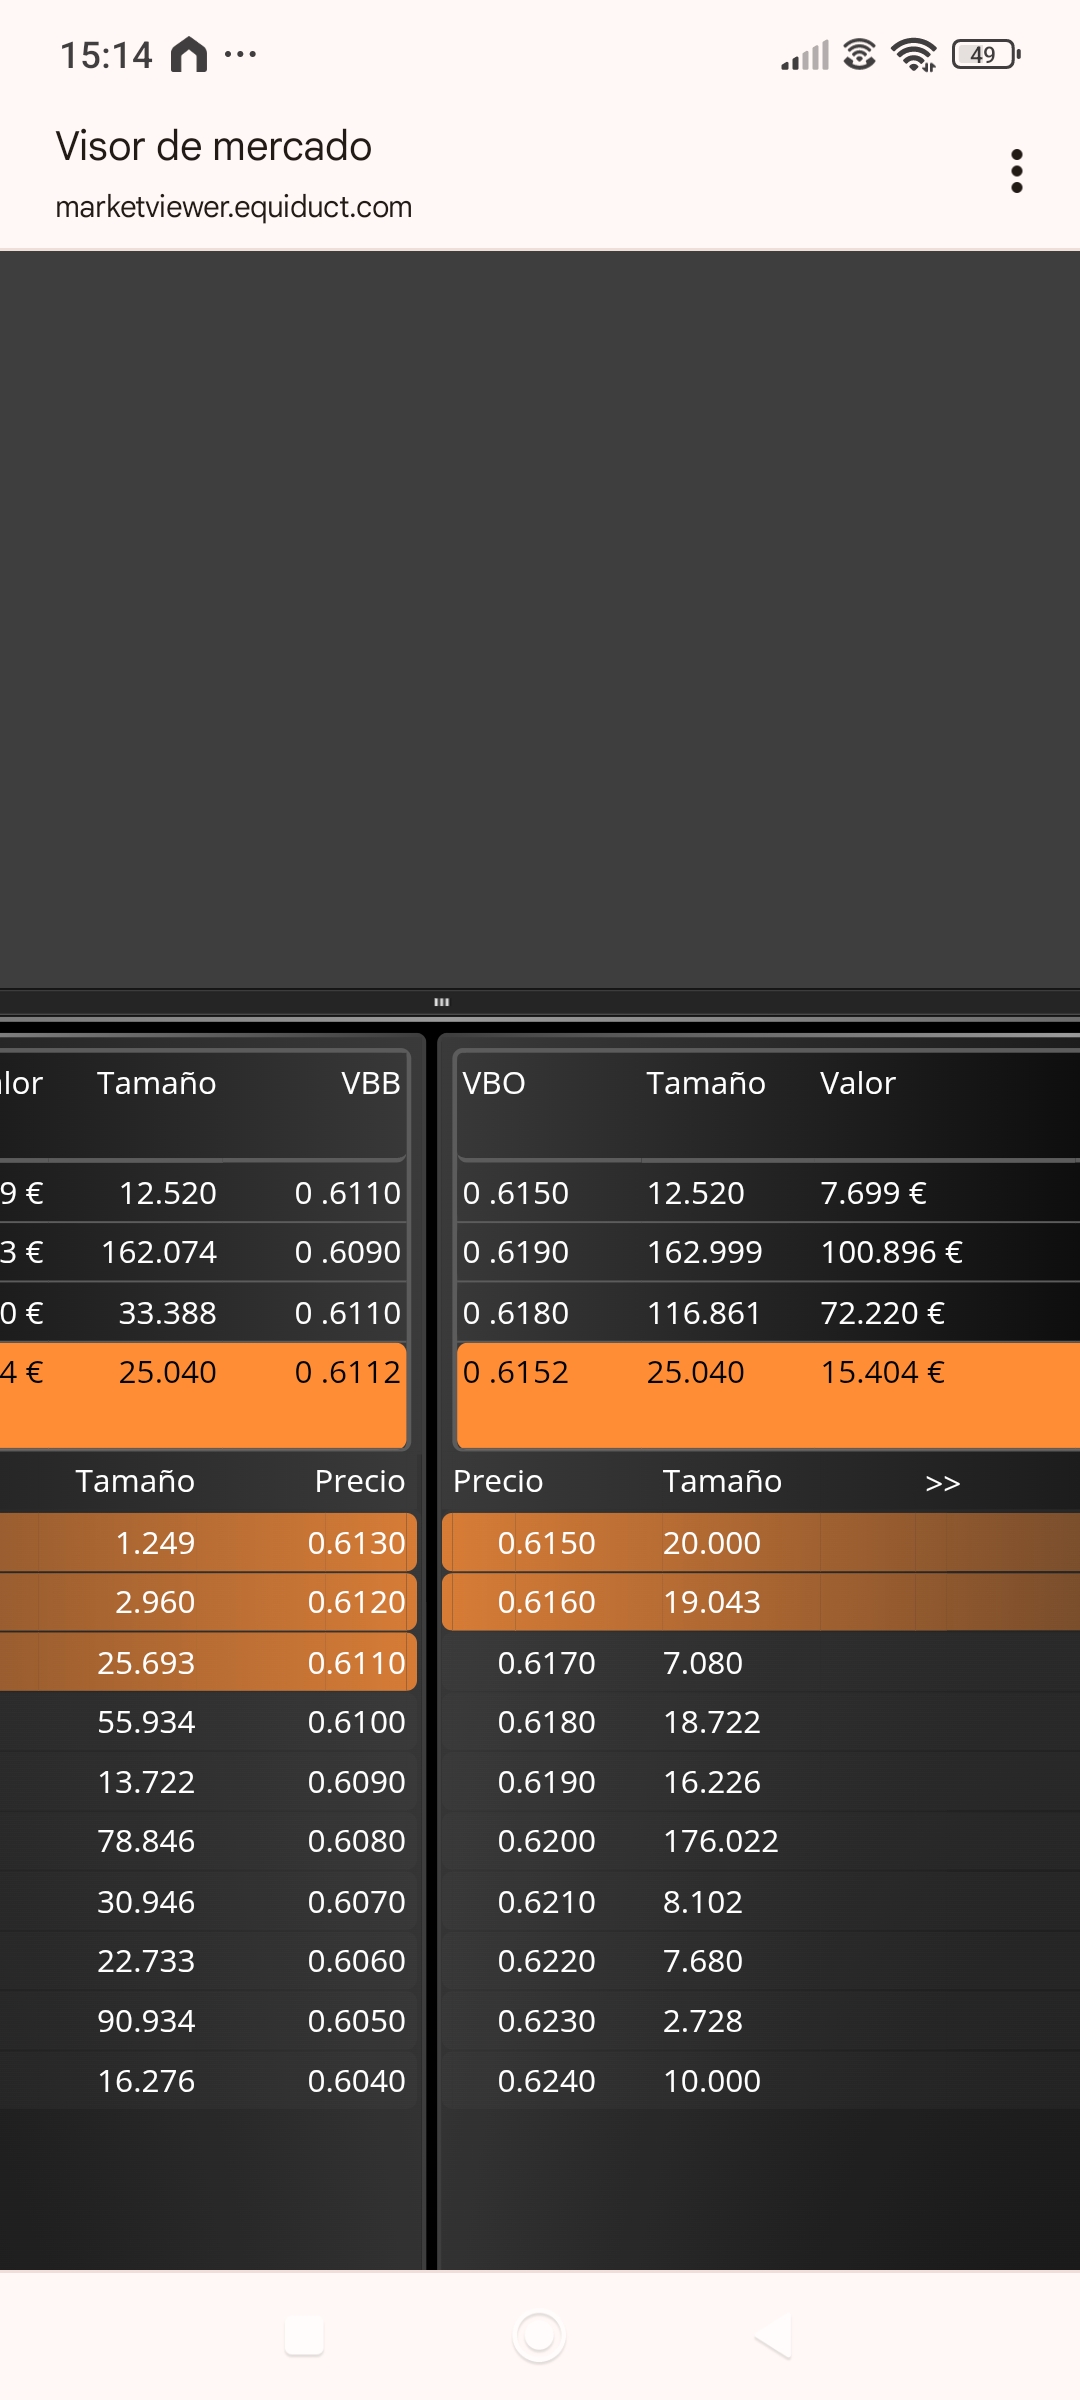Expand columns with the >> arrow
1080x2400 pixels.
tap(942, 1483)
